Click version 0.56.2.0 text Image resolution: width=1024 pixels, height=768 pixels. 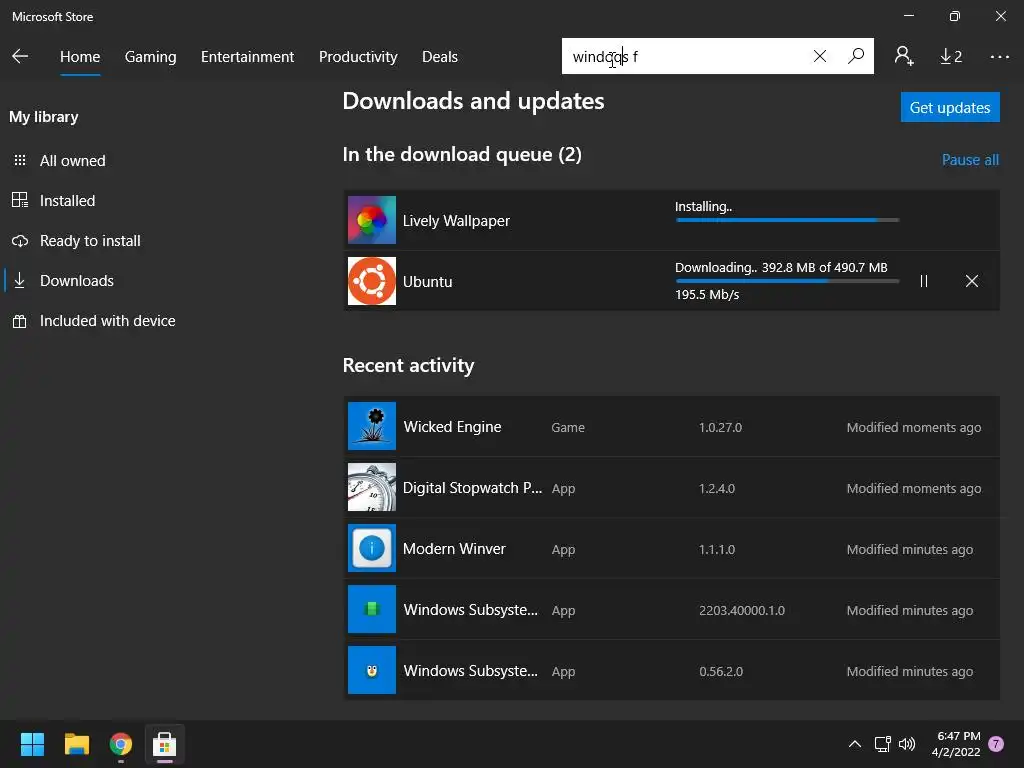click(x=721, y=671)
